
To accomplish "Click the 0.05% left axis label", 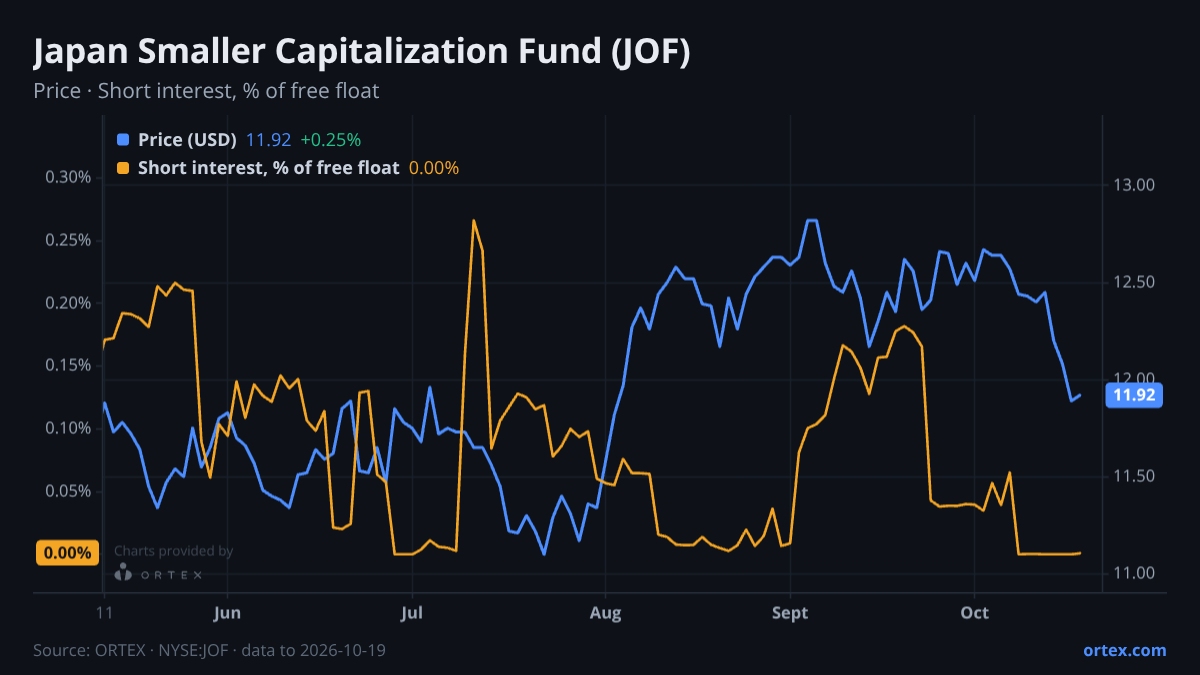I will [68, 491].
